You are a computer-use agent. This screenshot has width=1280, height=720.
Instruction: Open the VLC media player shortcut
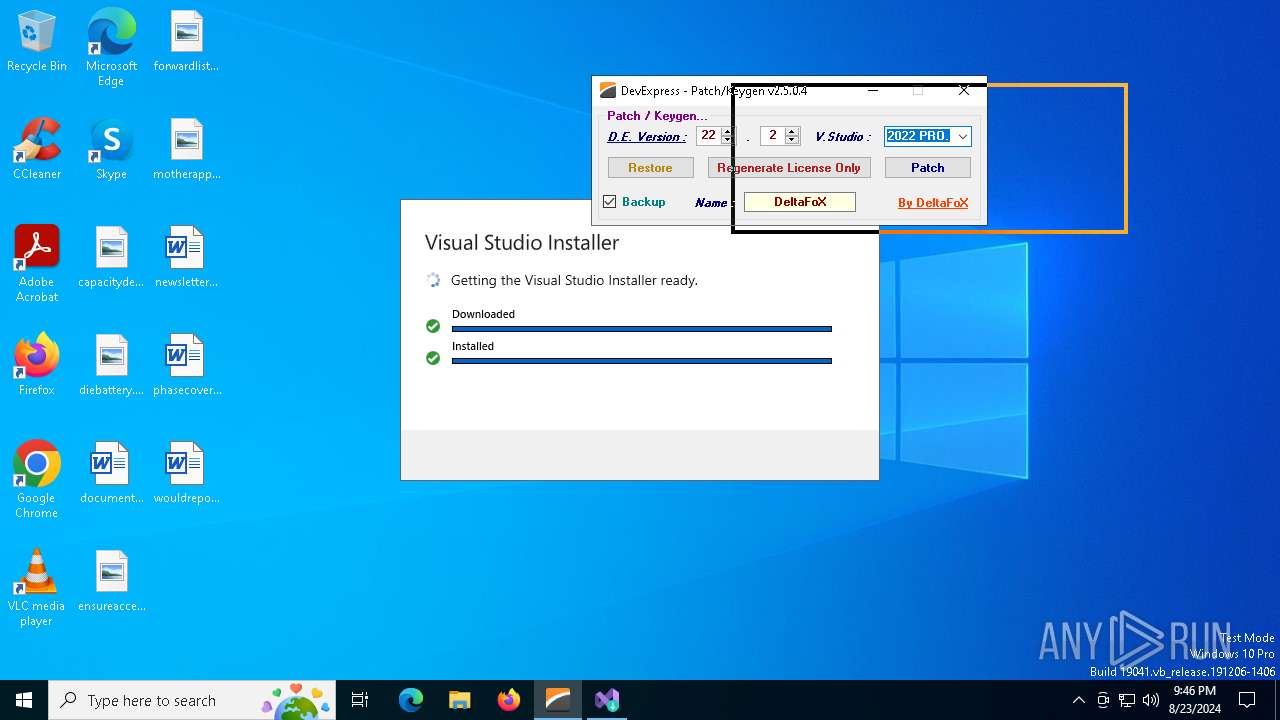tap(37, 588)
